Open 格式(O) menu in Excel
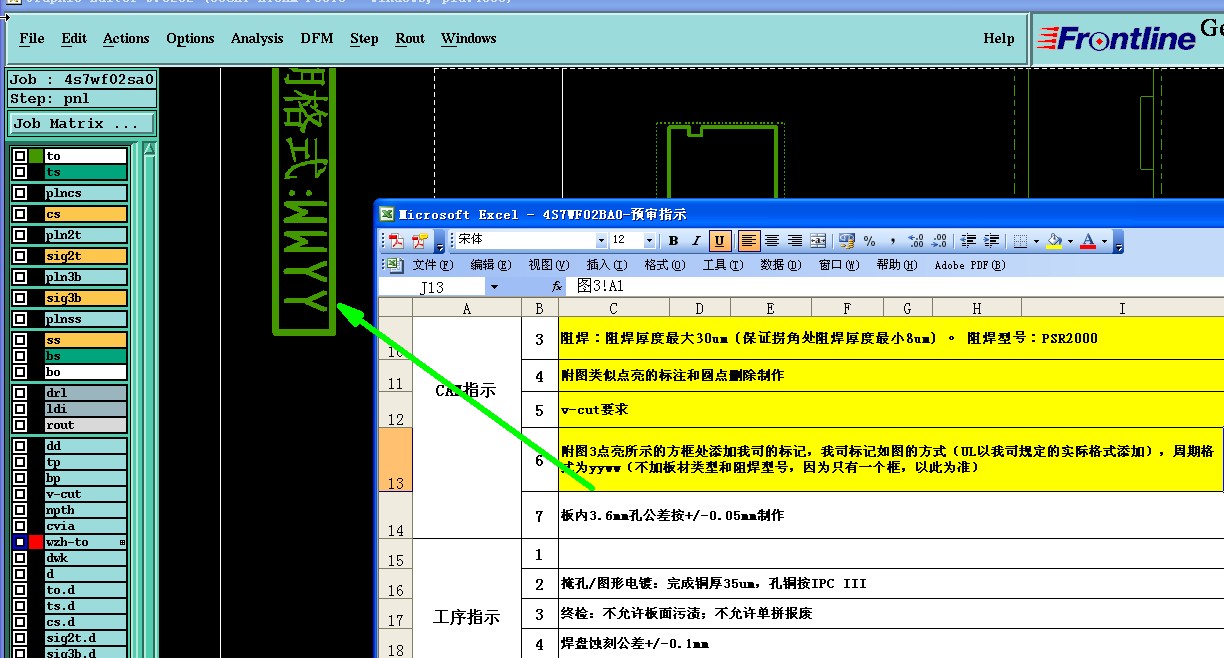Image resolution: width=1224 pixels, height=658 pixels. point(664,265)
